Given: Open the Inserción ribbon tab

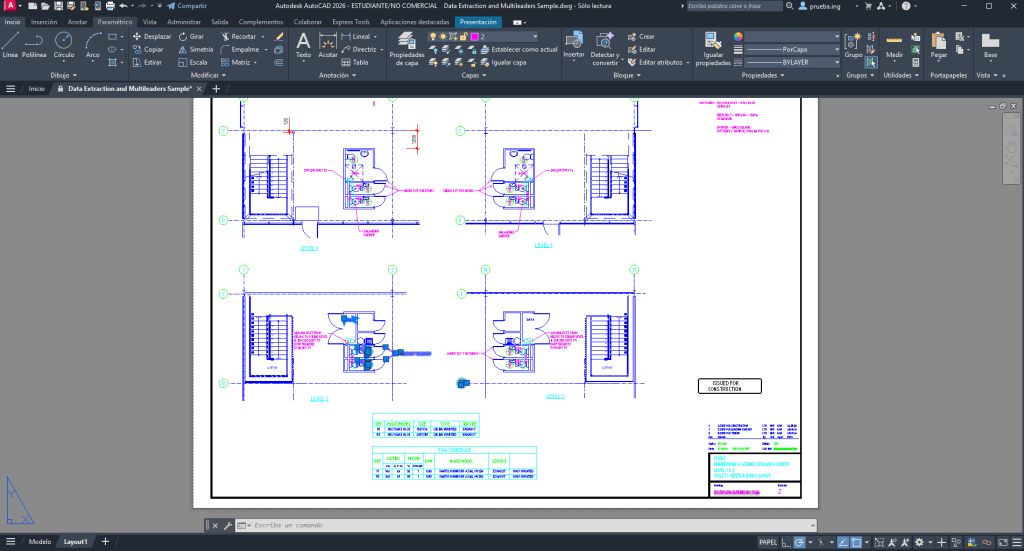Looking at the screenshot, I should click(44, 21).
